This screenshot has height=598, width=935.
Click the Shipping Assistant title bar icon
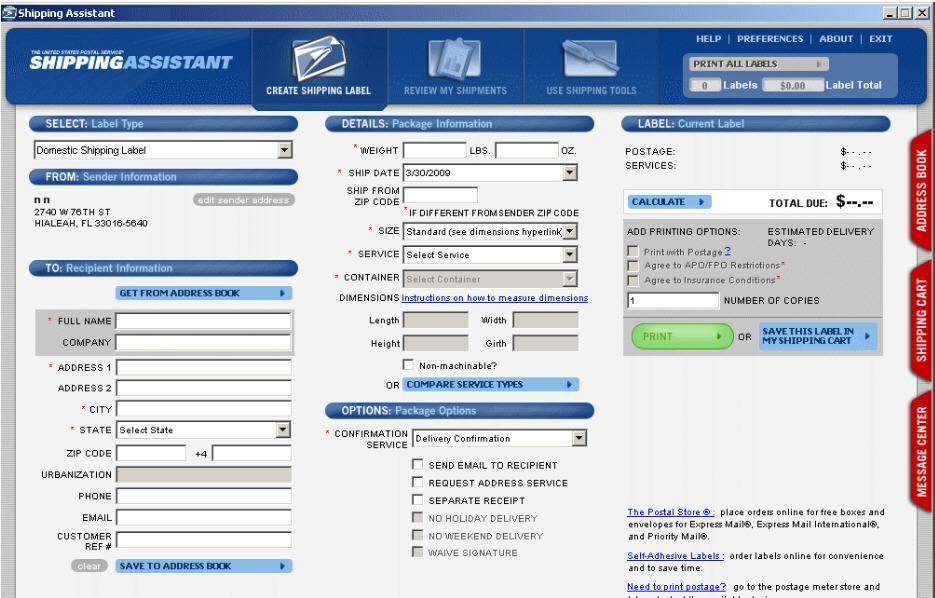click(9, 12)
